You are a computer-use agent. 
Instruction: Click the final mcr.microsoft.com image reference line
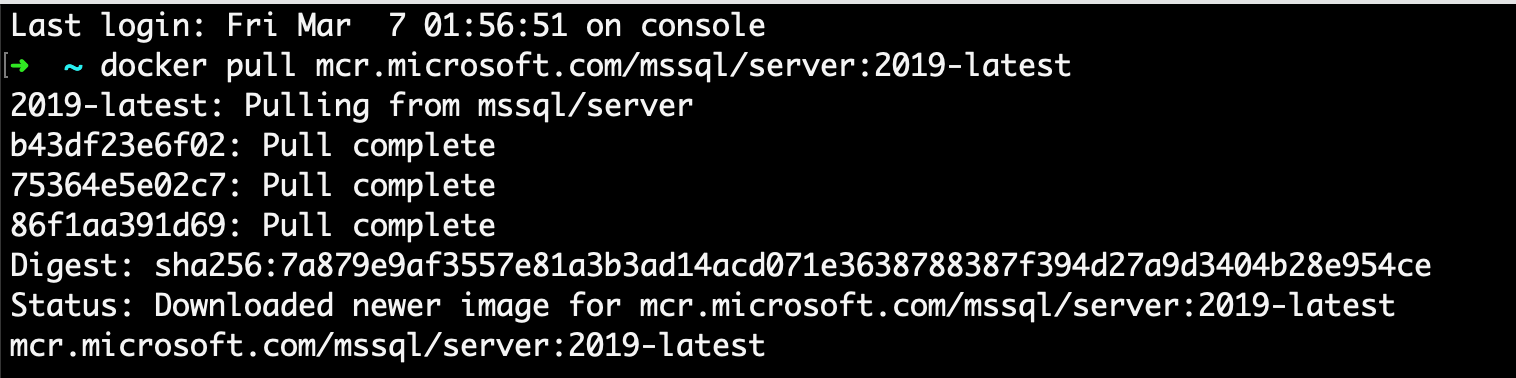[388, 346]
